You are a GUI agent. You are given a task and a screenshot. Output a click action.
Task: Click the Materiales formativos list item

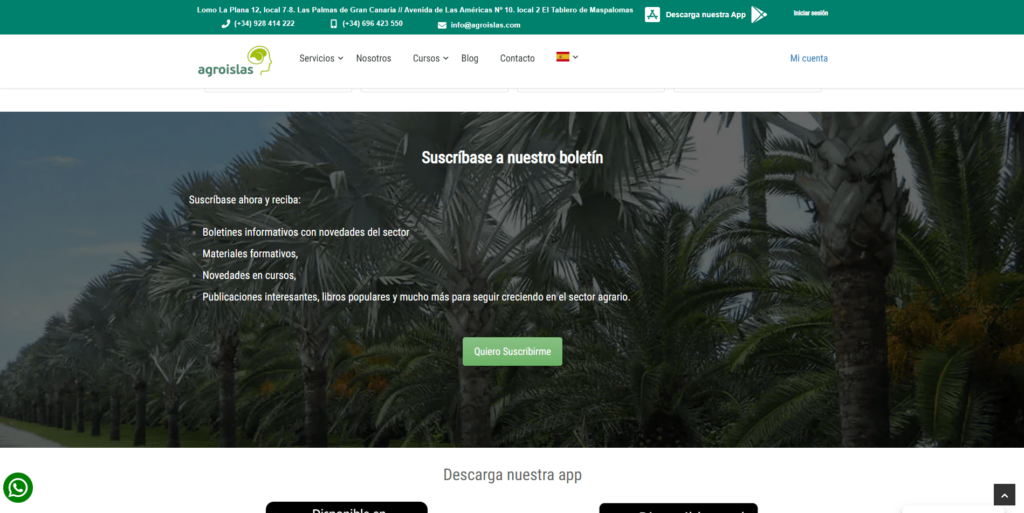(x=249, y=253)
